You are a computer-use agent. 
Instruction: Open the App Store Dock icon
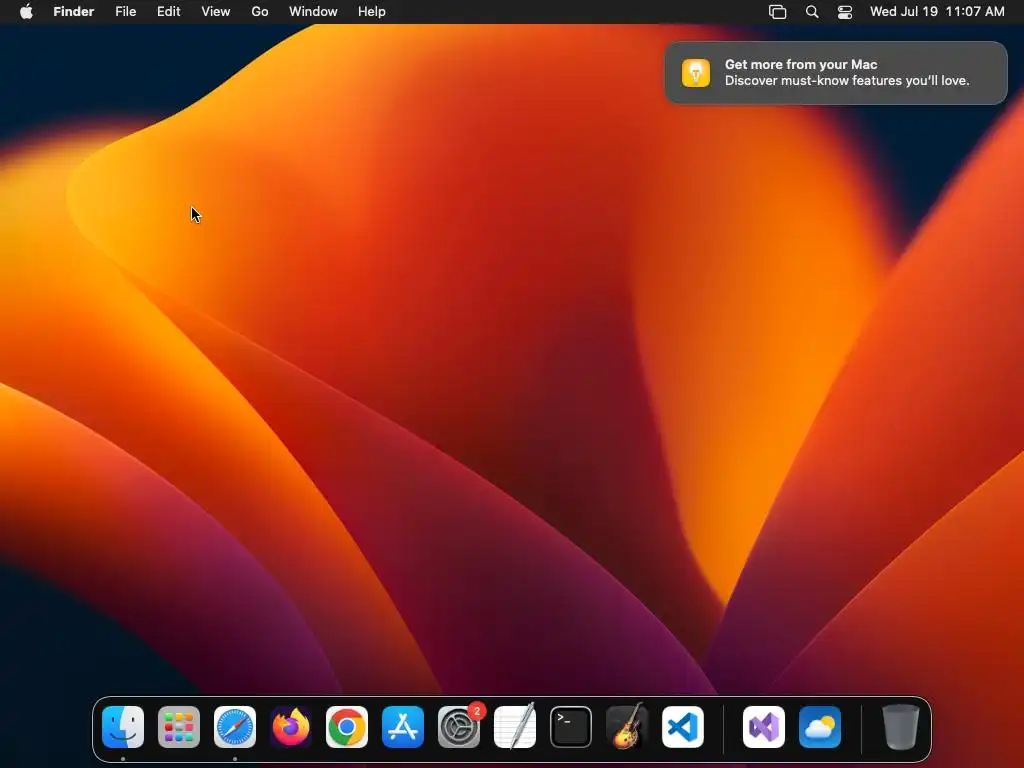coord(403,727)
